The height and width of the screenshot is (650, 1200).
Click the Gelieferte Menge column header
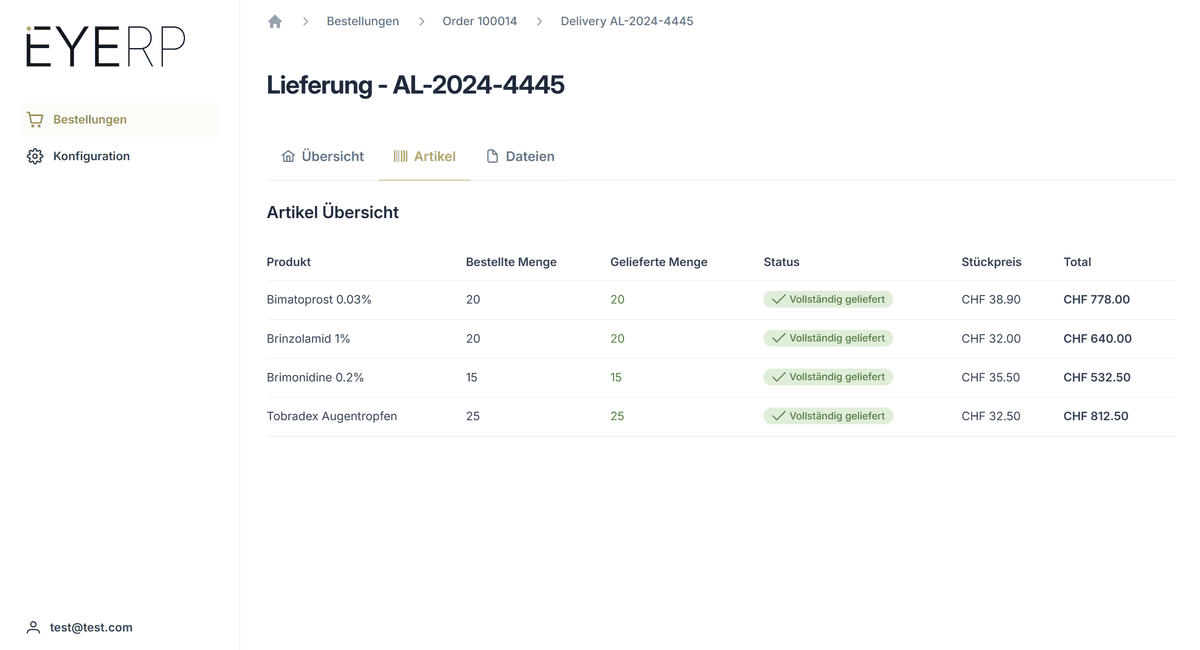coord(658,262)
